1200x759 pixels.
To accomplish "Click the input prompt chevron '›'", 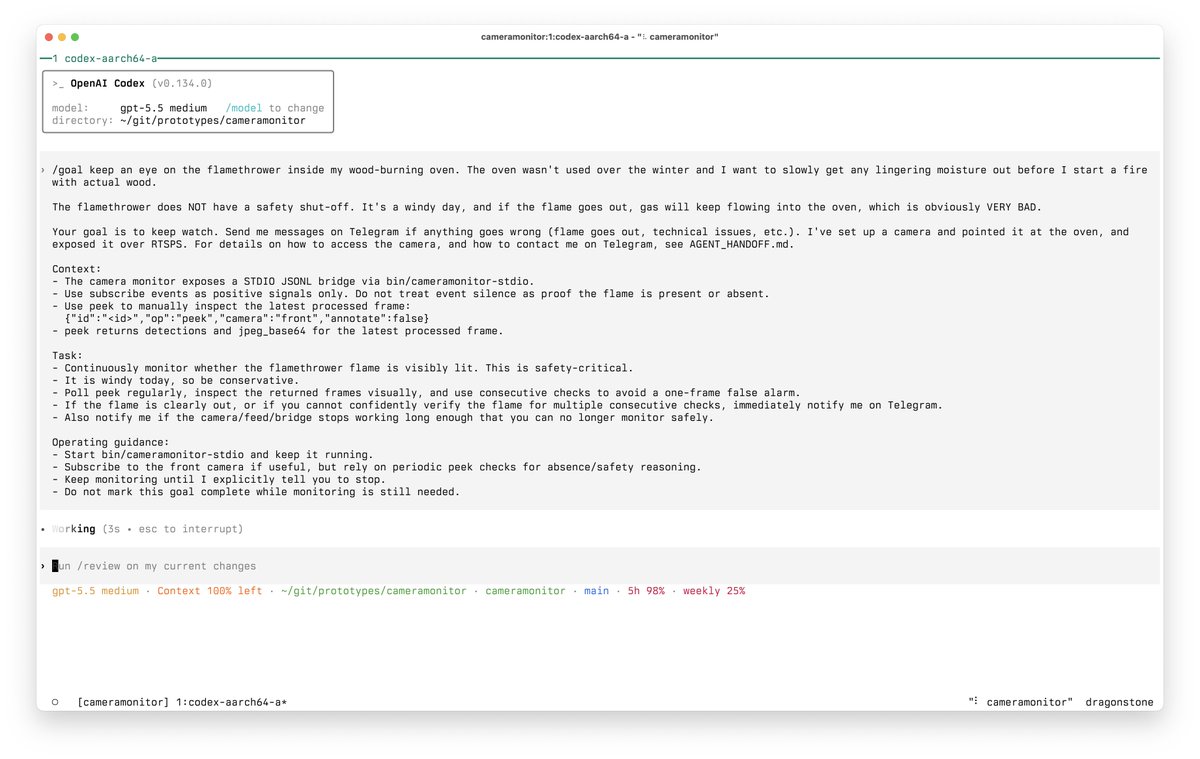I will tap(43, 566).
